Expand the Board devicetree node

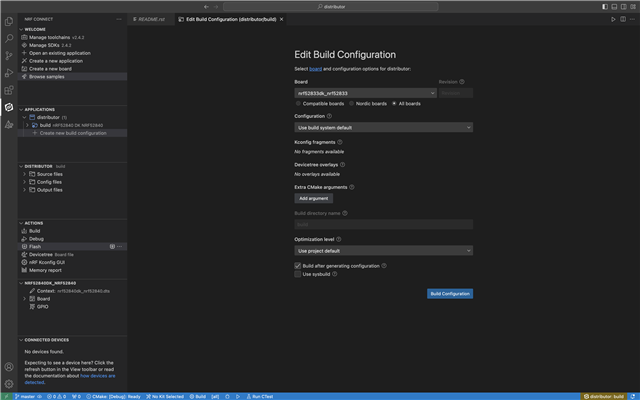[x=24, y=299]
